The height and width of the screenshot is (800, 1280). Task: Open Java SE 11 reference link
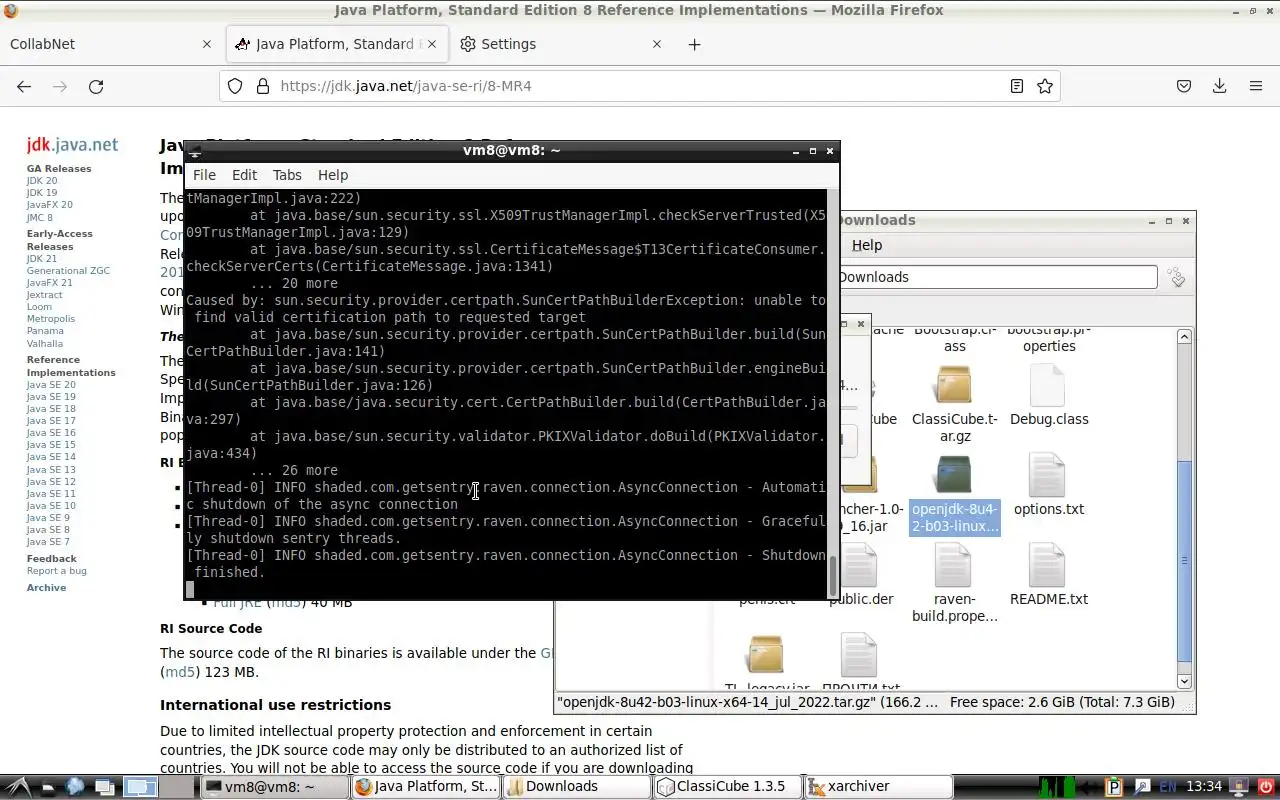(x=51, y=494)
